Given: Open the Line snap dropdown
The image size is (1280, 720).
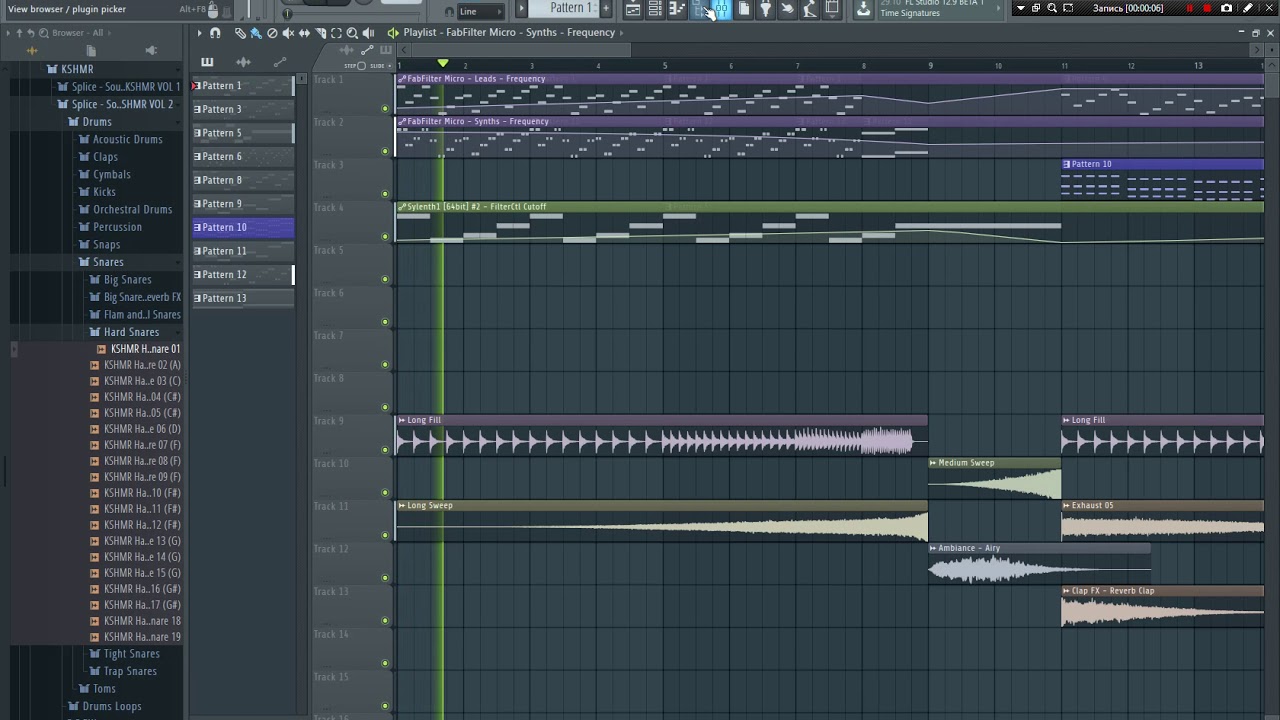Looking at the screenshot, I should click(480, 11).
